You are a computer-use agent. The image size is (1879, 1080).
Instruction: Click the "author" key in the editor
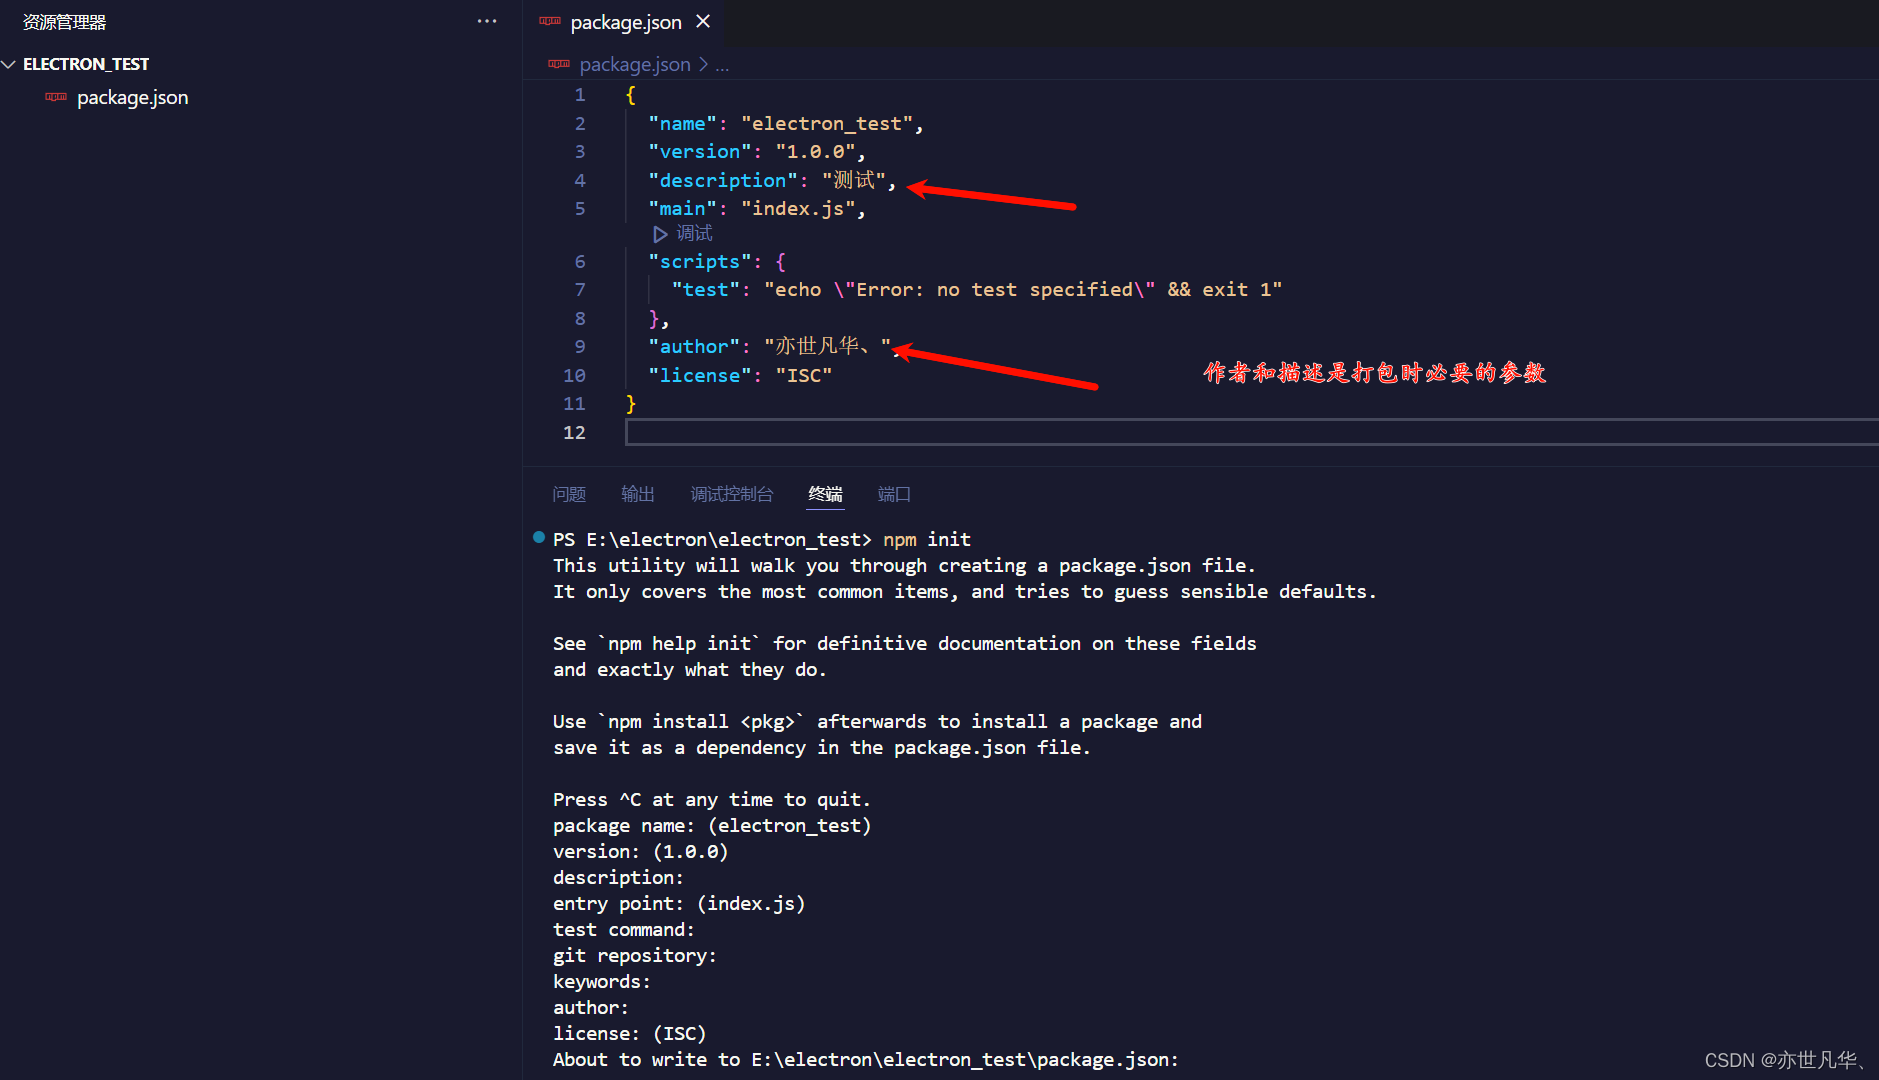tap(694, 346)
